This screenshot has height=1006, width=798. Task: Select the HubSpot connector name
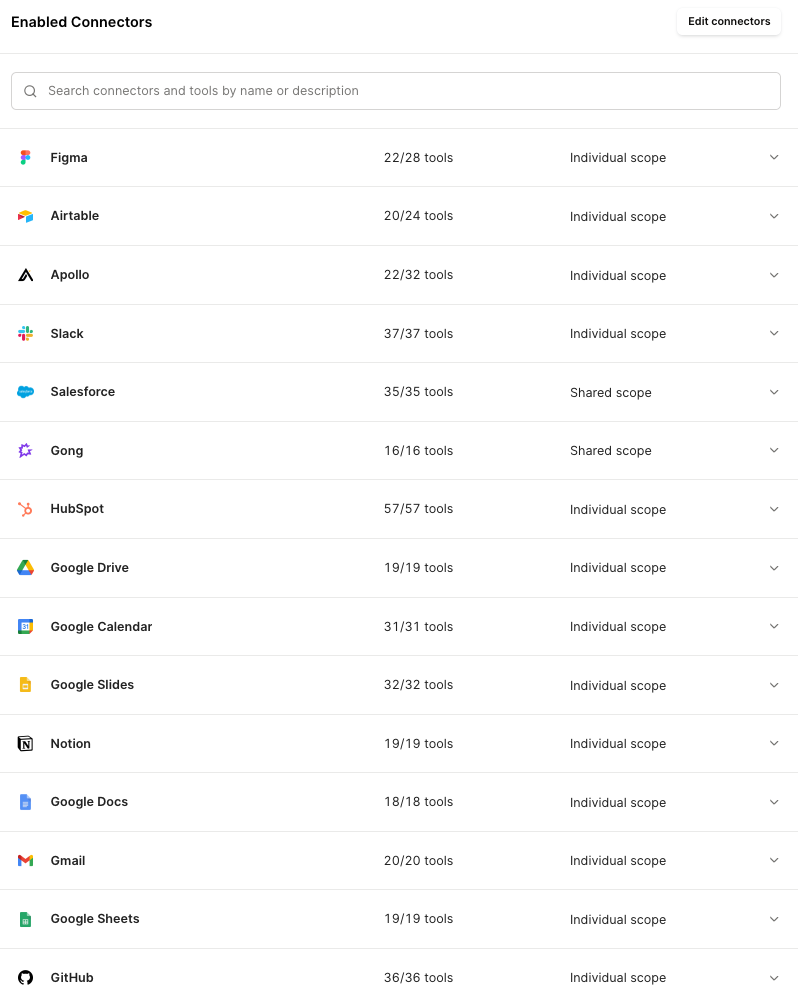click(77, 509)
